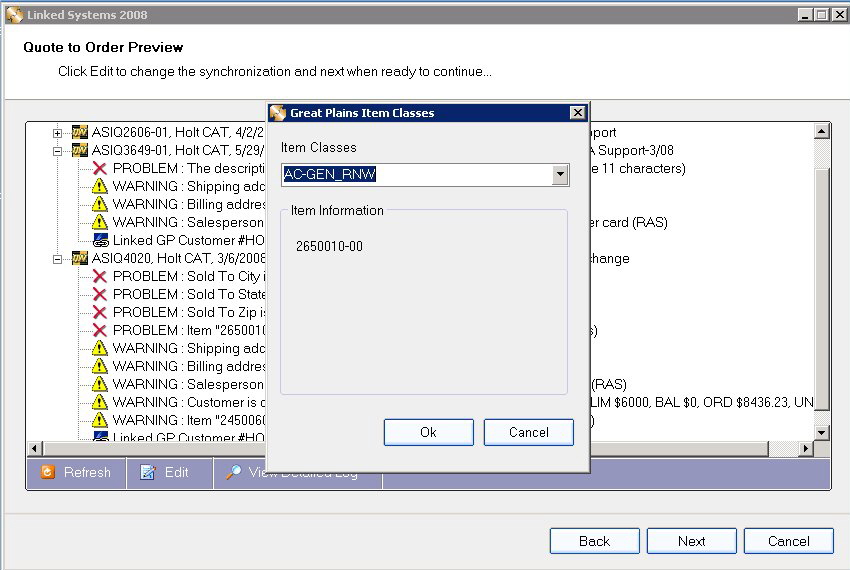Click red X icon for Item 2650010 problem
The width and height of the screenshot is (850, 570).
tap(100, 330)
